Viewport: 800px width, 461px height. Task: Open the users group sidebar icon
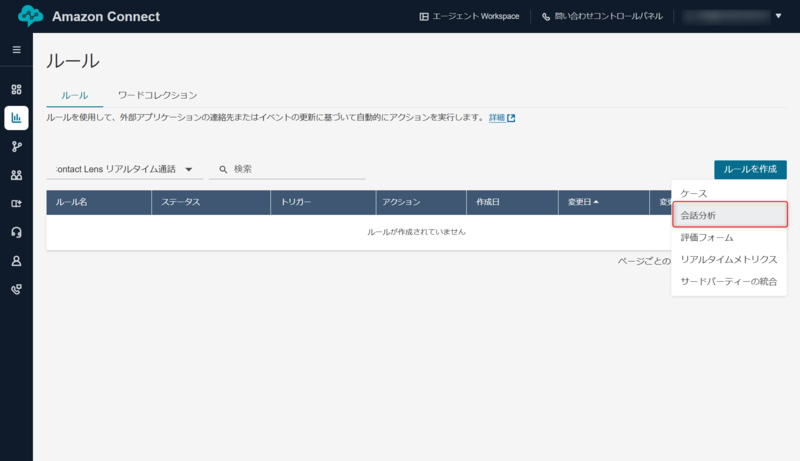click(16, 175)
